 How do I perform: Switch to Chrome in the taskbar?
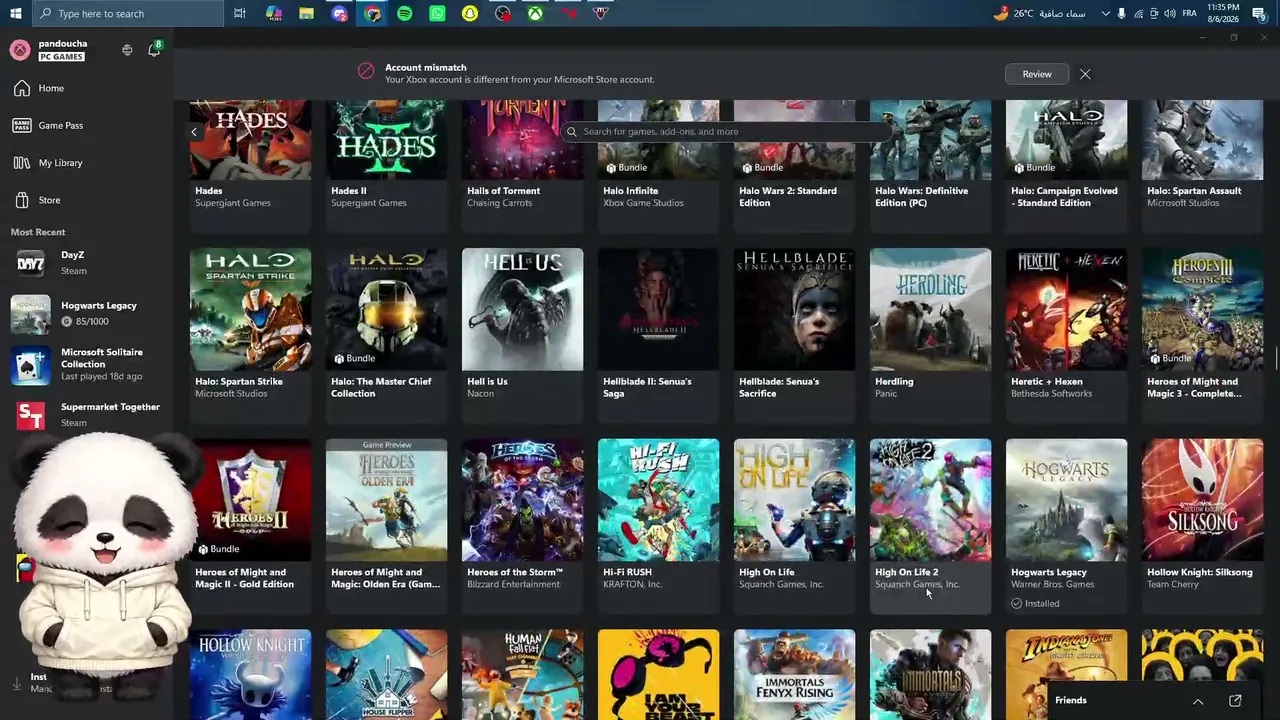coord(372,13)
